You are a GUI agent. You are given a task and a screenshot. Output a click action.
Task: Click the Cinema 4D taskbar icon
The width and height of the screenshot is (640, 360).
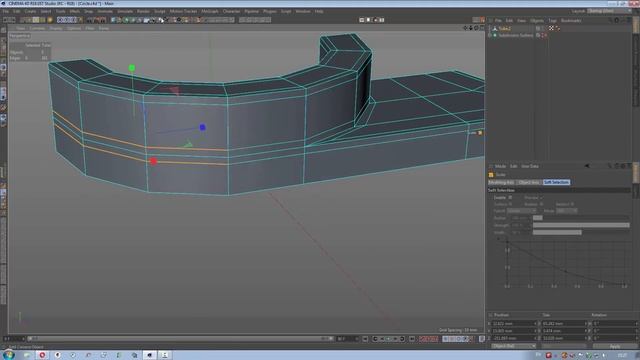click(x=149, y=355)
